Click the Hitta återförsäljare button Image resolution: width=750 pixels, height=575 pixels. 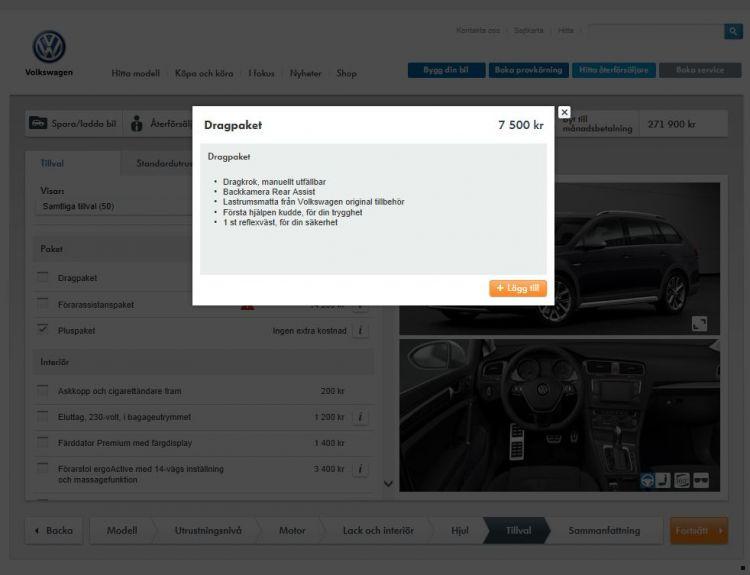(614, 70)
